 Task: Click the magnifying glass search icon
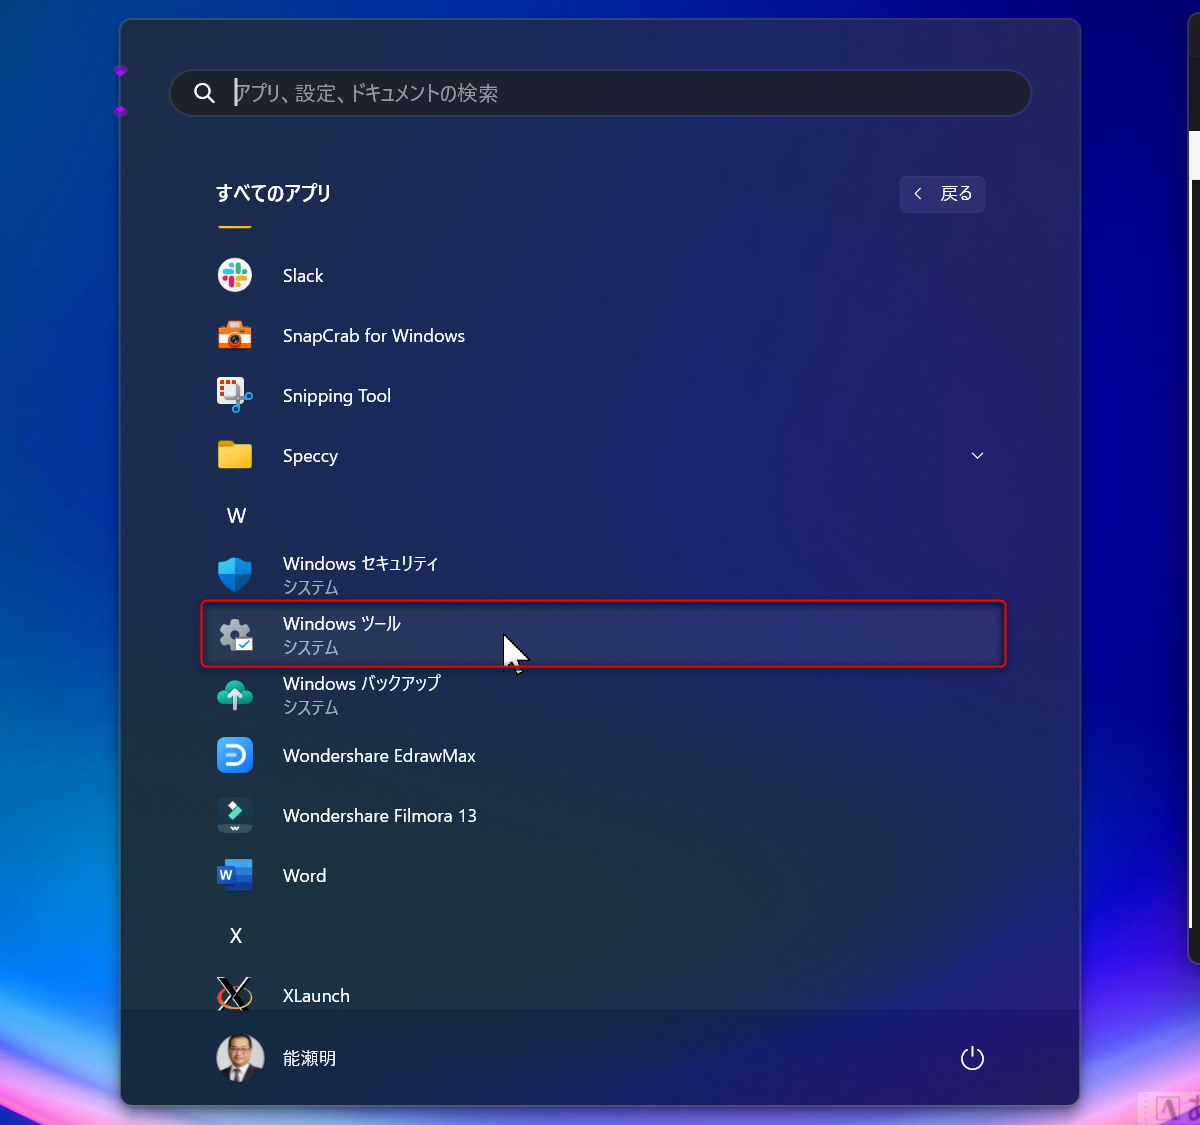204,93
